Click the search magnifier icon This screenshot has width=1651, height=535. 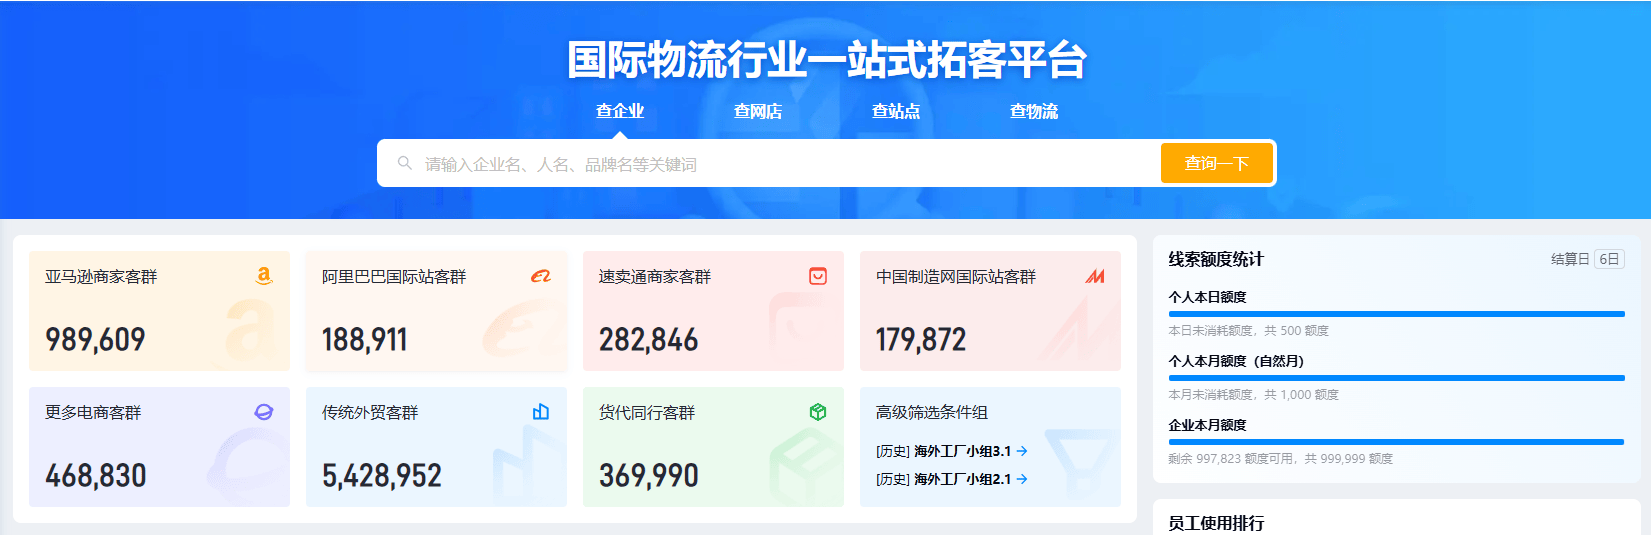coord(405,163)
